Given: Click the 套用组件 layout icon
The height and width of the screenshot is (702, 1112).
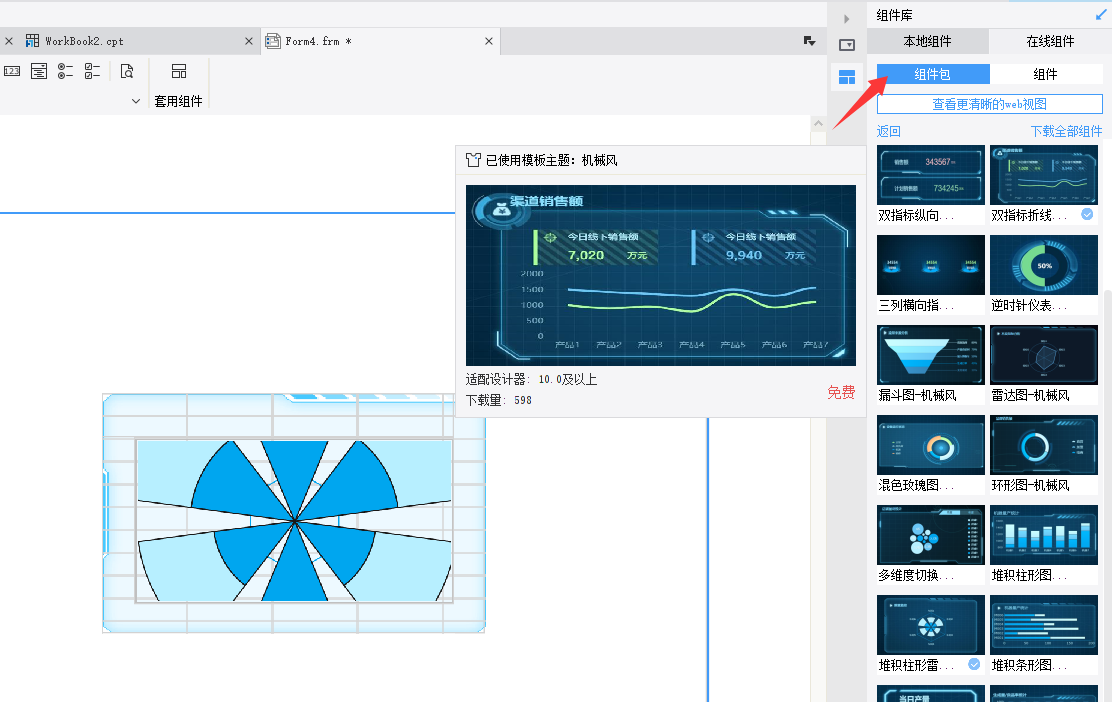Looking at the screenshot, I should (x=179, y=71).
